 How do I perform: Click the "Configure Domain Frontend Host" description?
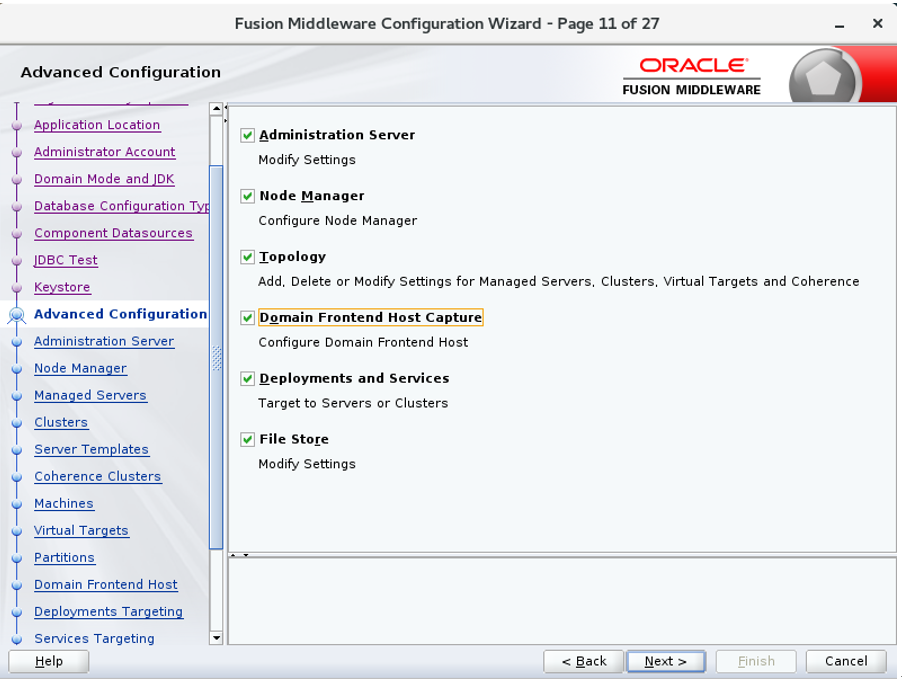(363, 343)
